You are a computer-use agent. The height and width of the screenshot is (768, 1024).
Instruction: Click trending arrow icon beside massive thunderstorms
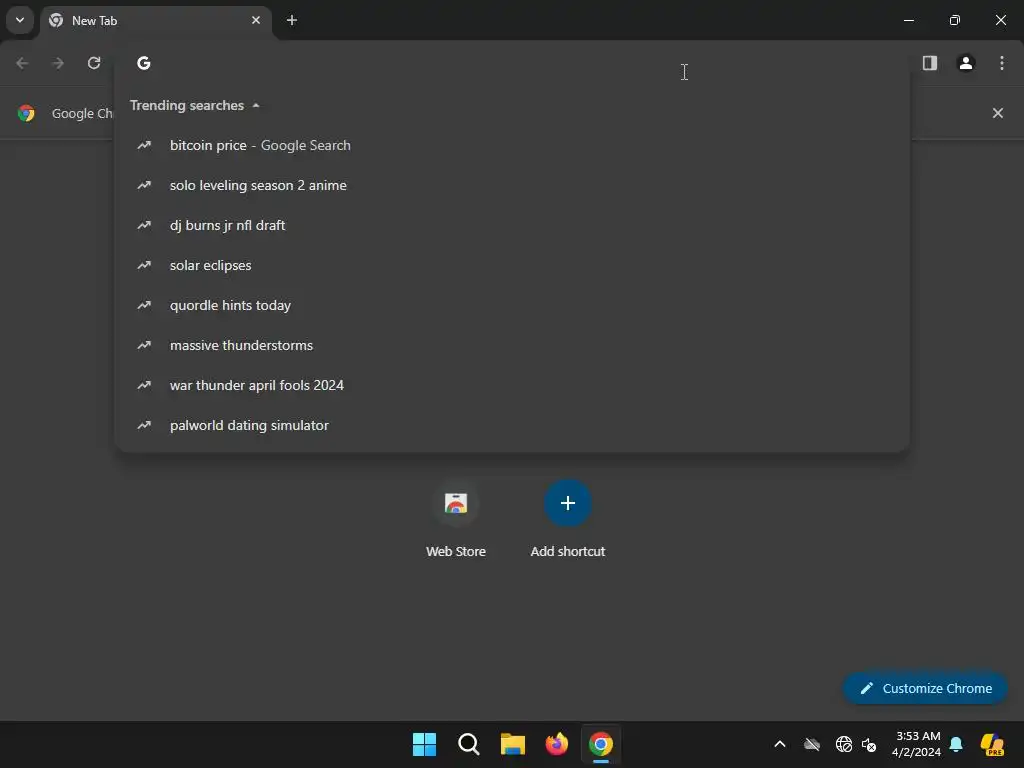pyautogui.click(x=144, y=345)
